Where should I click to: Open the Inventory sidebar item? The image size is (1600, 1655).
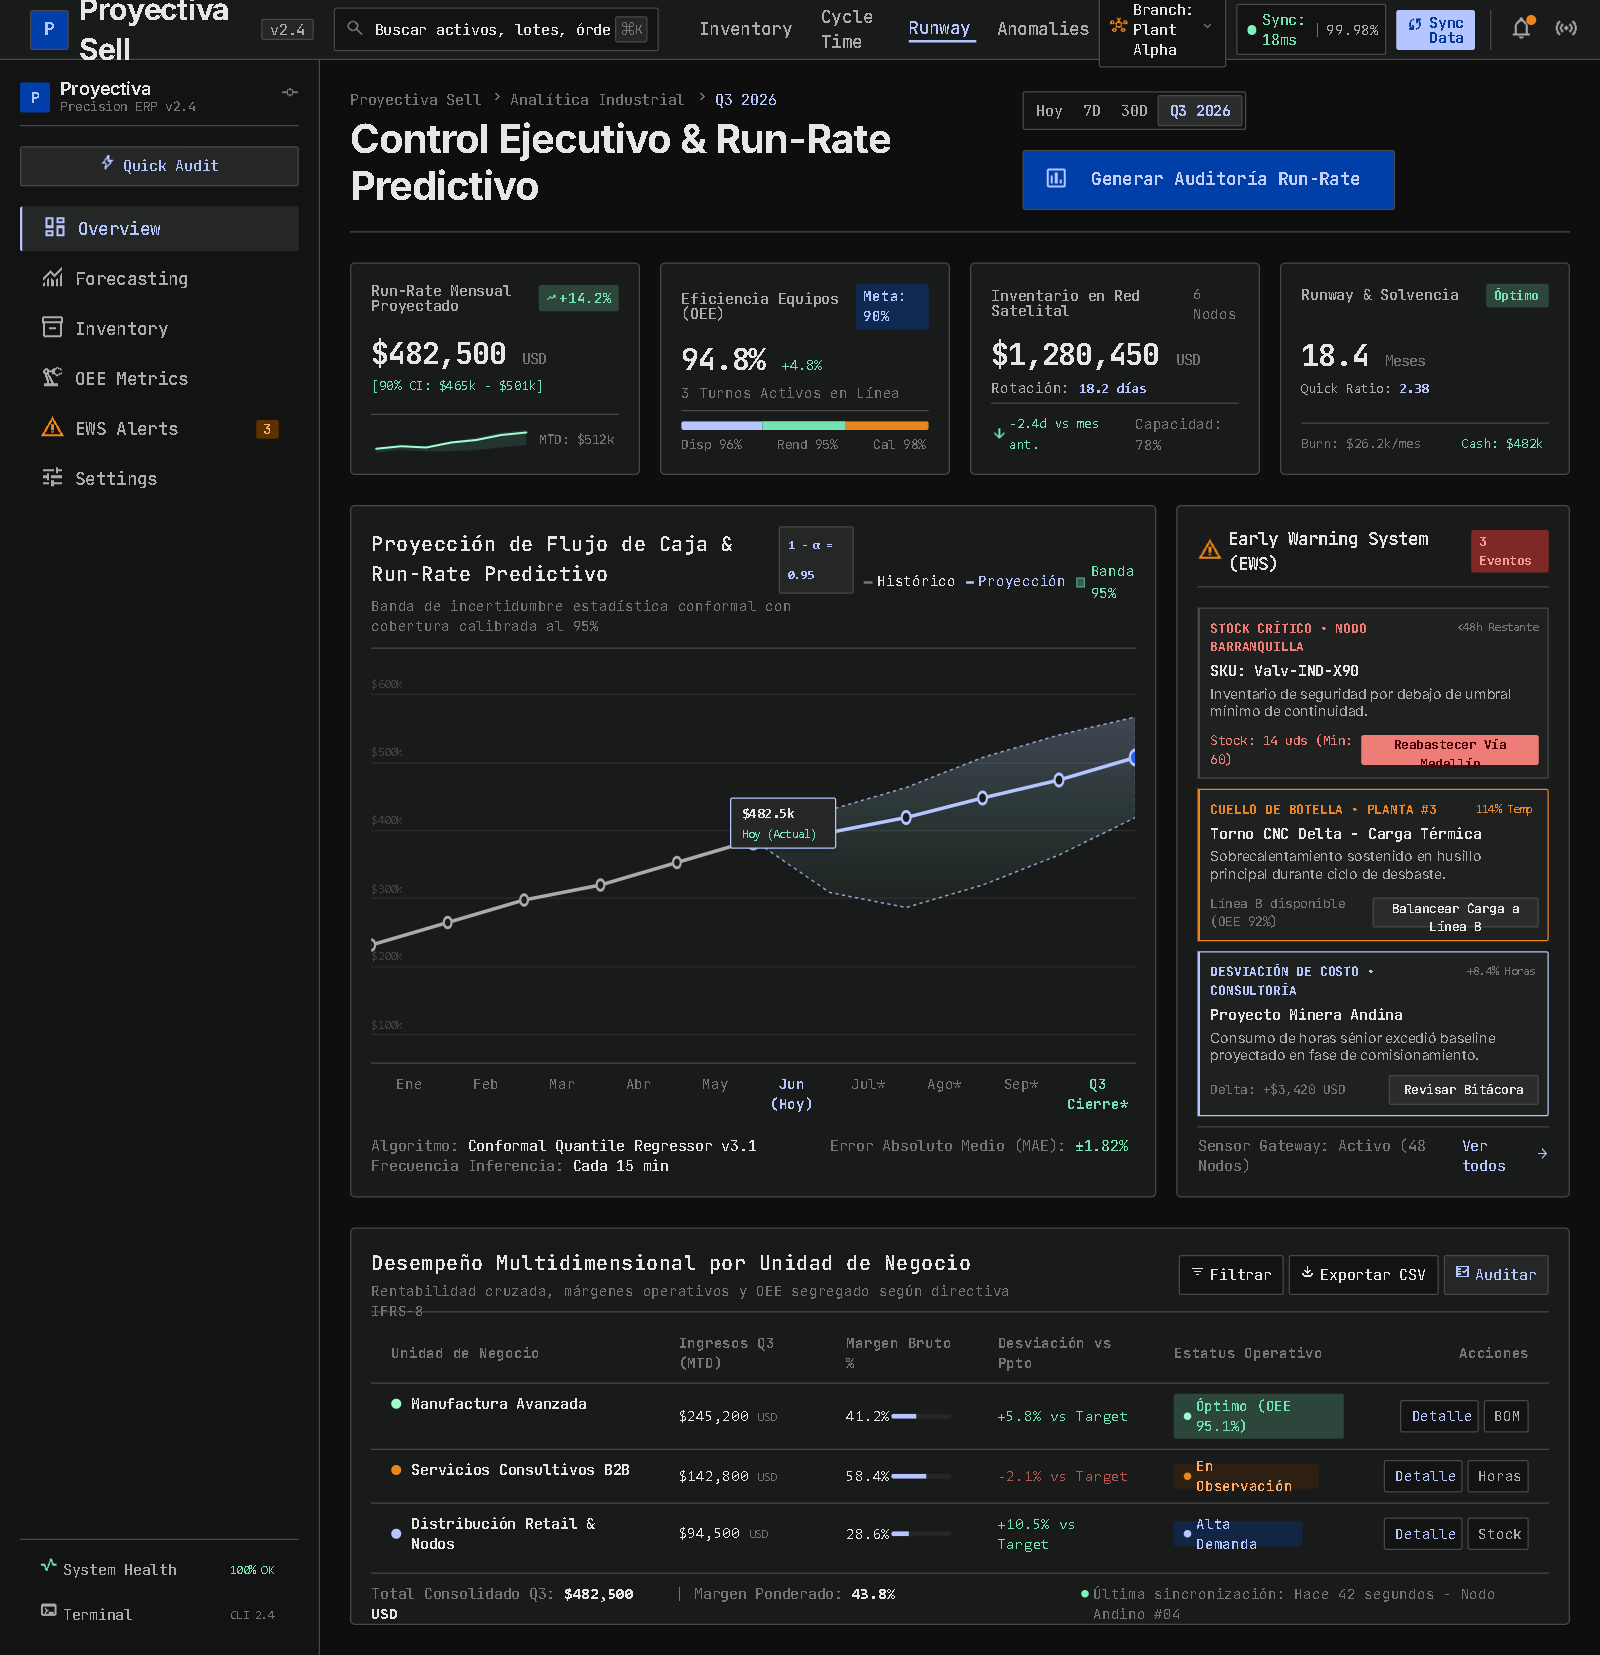point(159,329)
